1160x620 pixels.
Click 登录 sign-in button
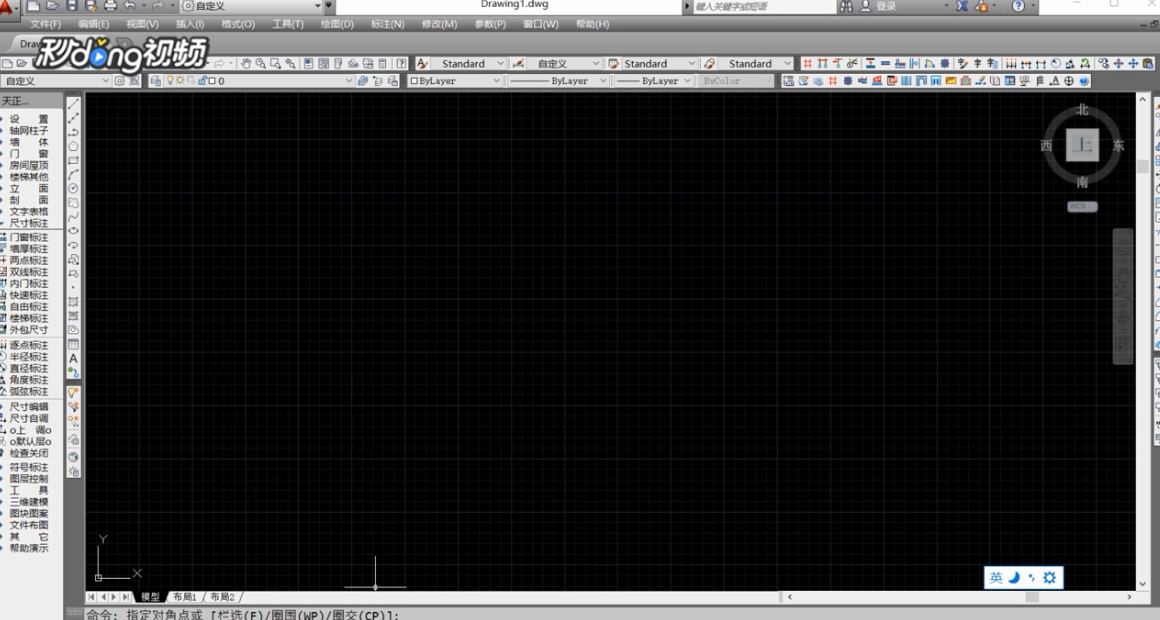pos(886,6)
